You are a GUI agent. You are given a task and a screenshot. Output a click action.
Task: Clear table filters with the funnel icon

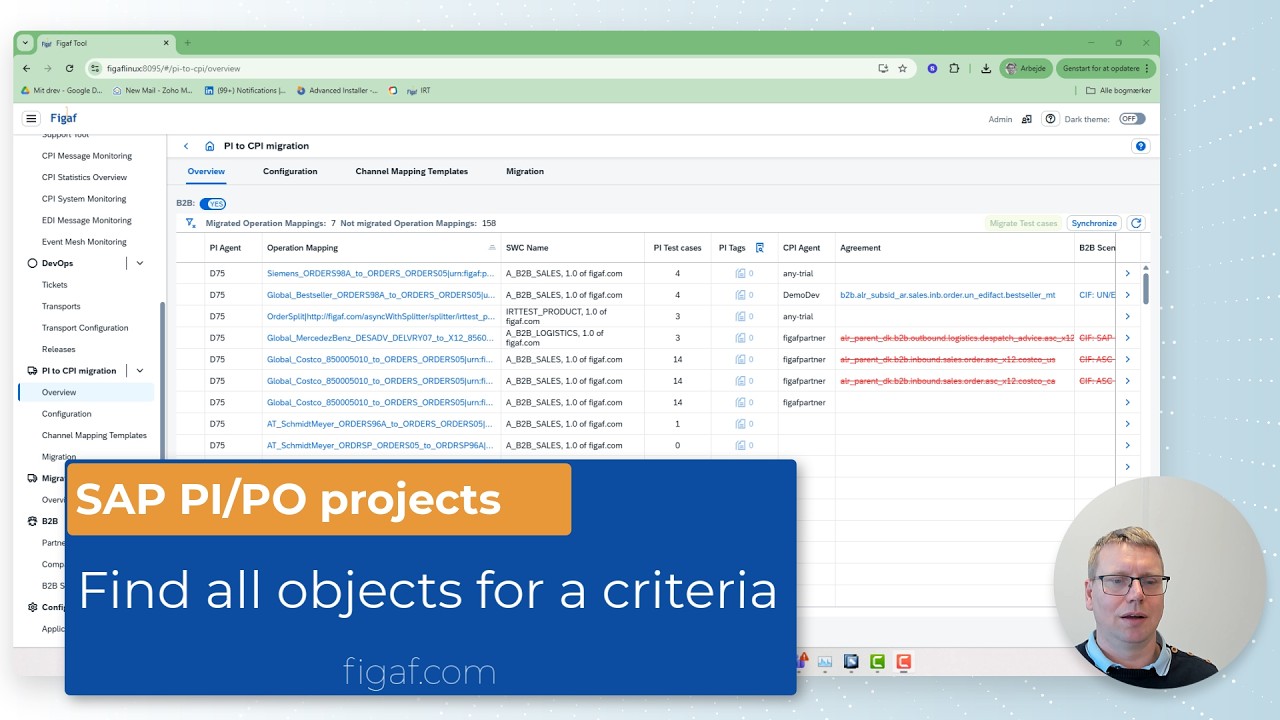point(190,223)
